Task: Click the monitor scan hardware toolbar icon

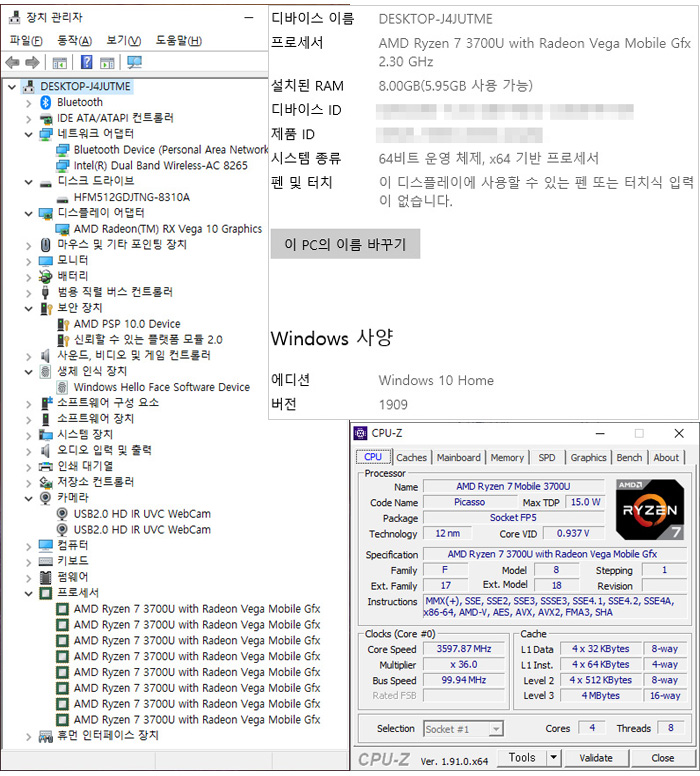Action: [134, 62]
